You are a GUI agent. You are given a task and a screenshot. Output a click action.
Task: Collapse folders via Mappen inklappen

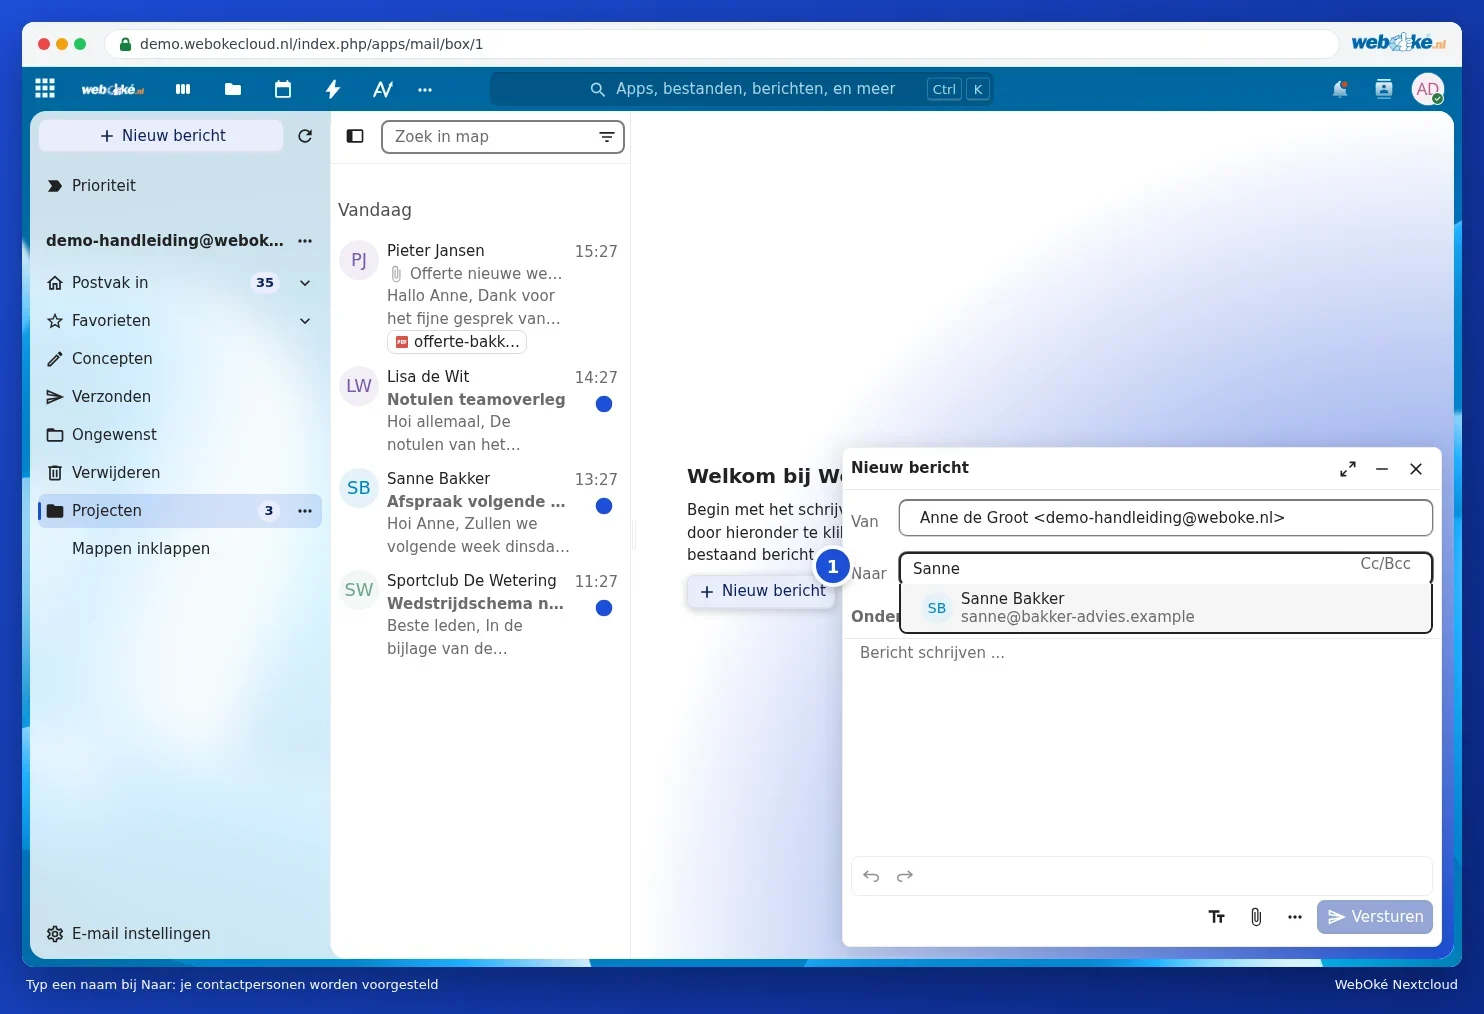[141, 549]
